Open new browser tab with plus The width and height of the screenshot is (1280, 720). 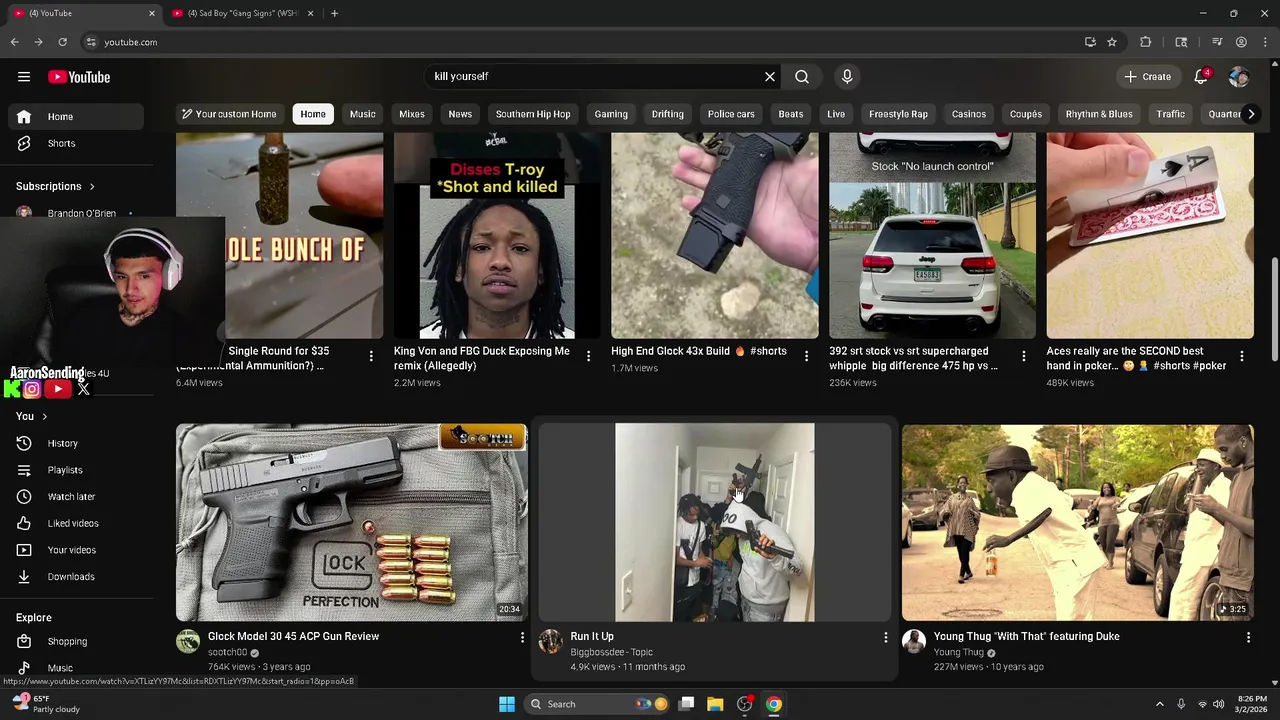[x=334, y=13]
